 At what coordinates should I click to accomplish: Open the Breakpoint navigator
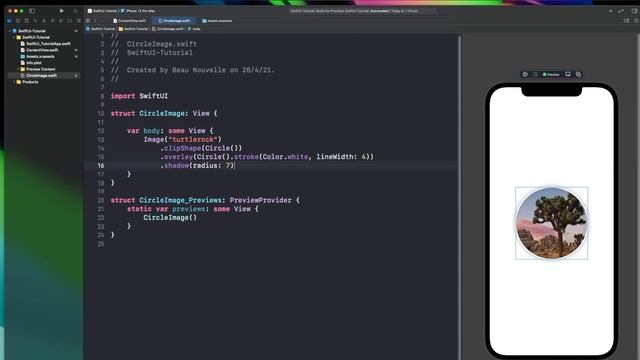click(x=70, y=20)
